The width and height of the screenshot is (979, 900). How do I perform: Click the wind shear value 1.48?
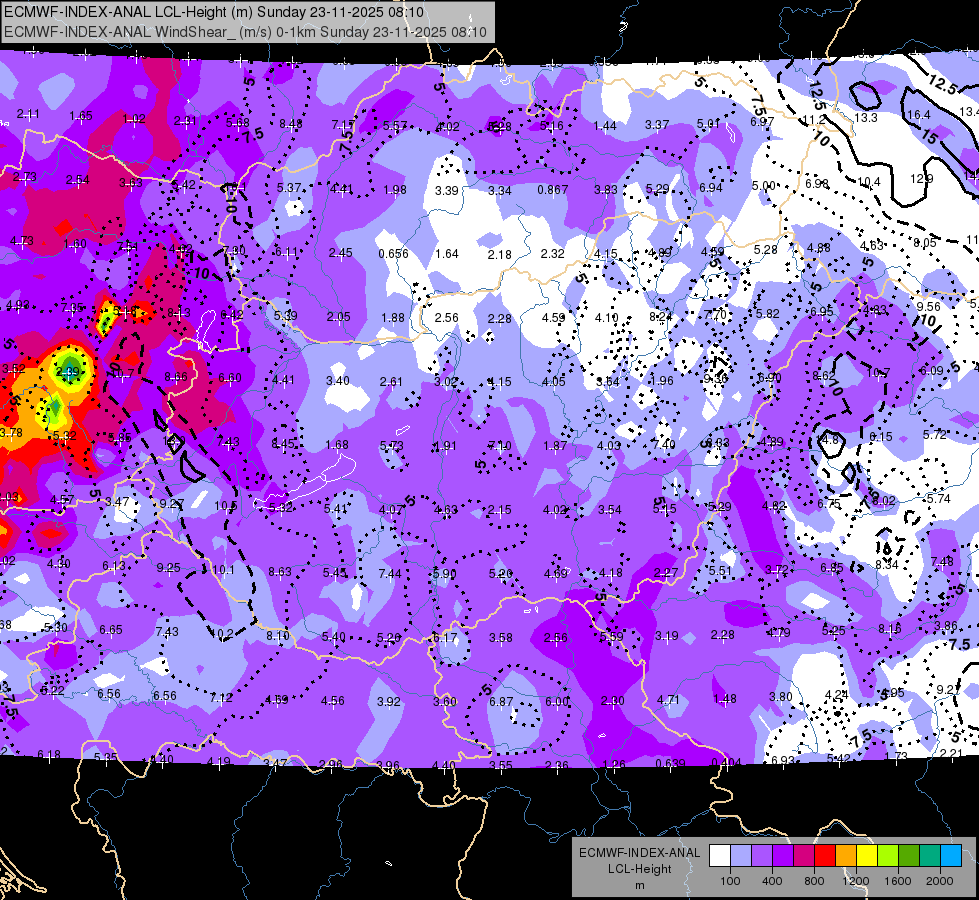point(725,699)
